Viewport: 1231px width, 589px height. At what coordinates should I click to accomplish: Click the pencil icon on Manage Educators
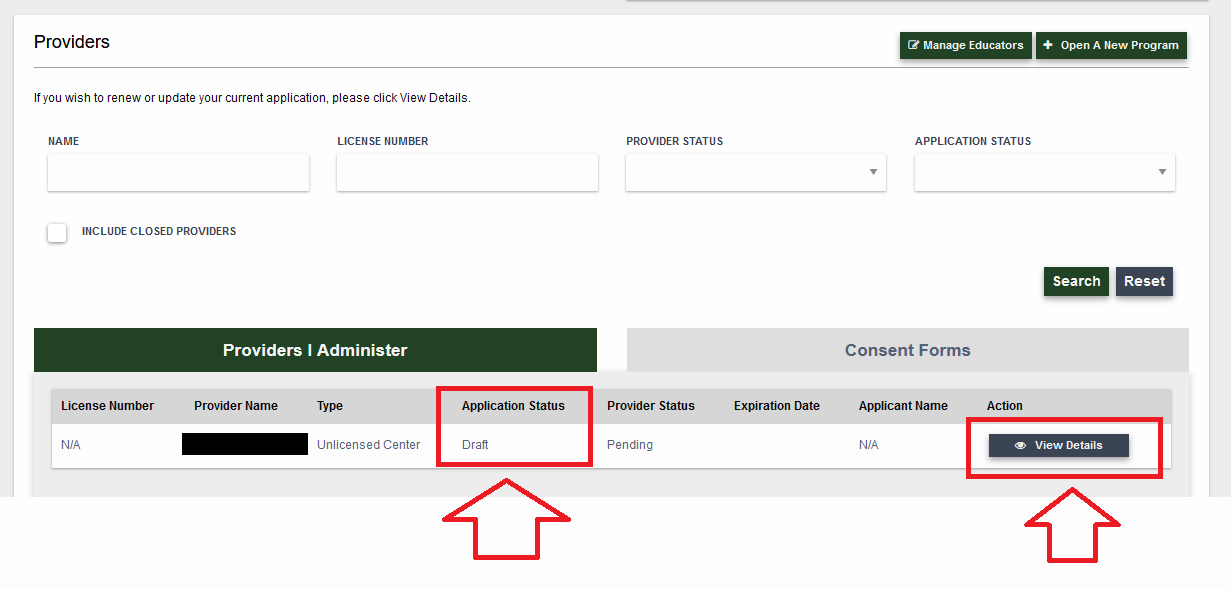[x=913, y=46]
